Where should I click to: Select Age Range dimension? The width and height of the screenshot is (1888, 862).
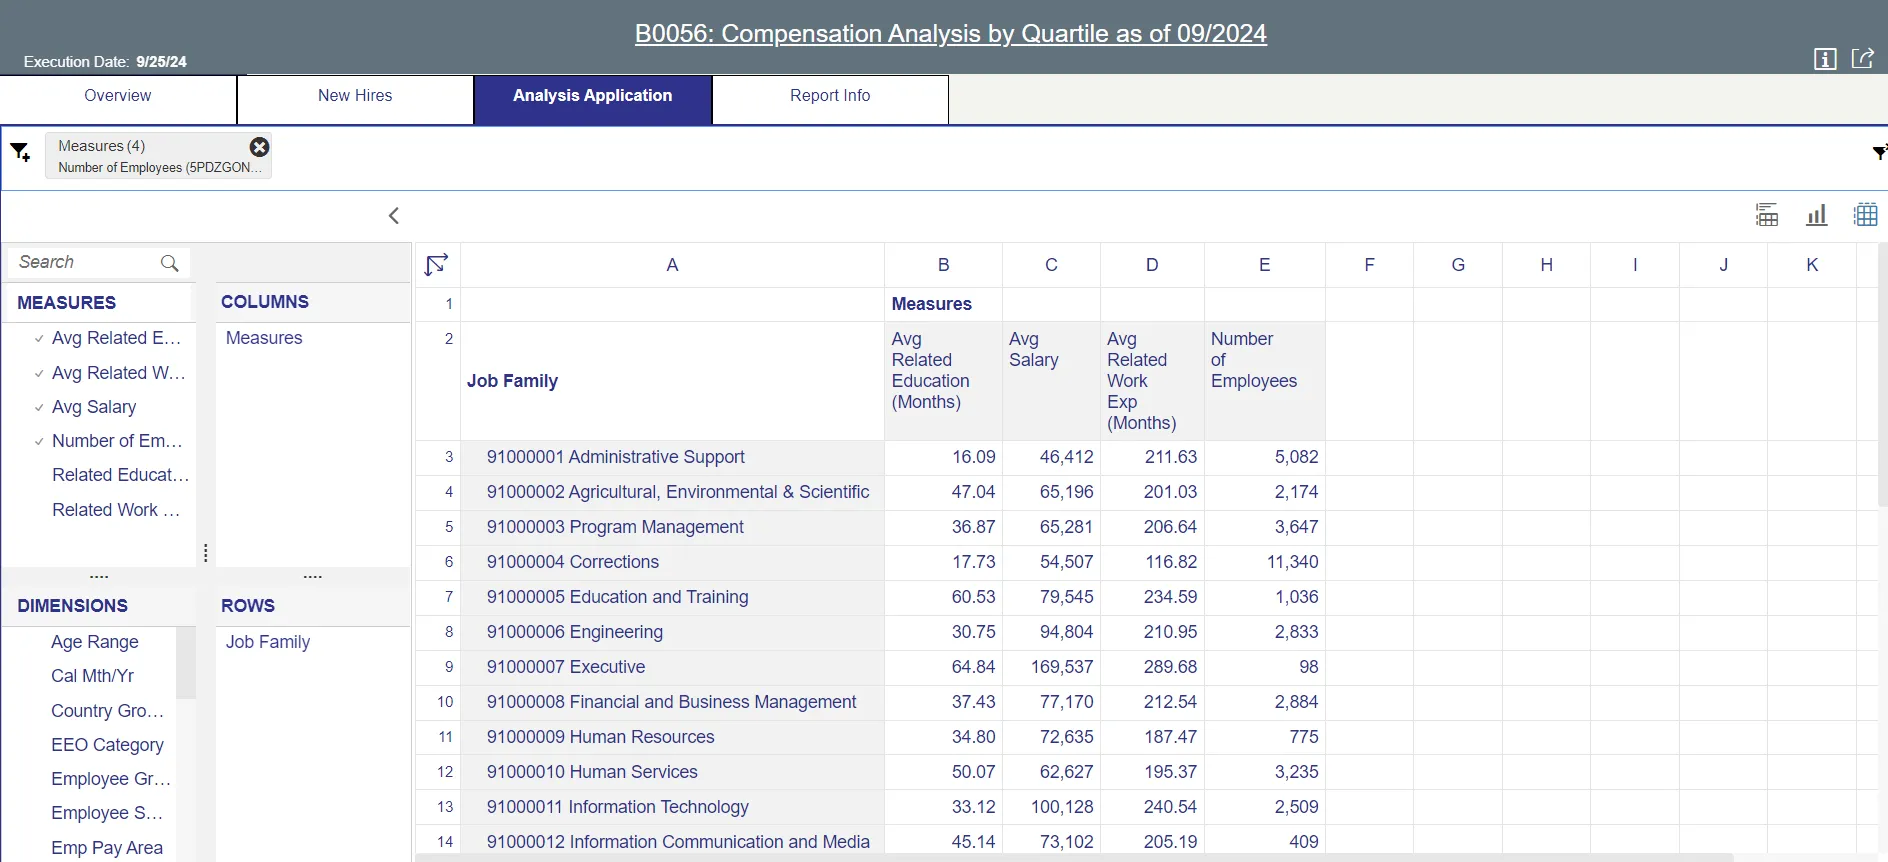(x=95, y=642)
